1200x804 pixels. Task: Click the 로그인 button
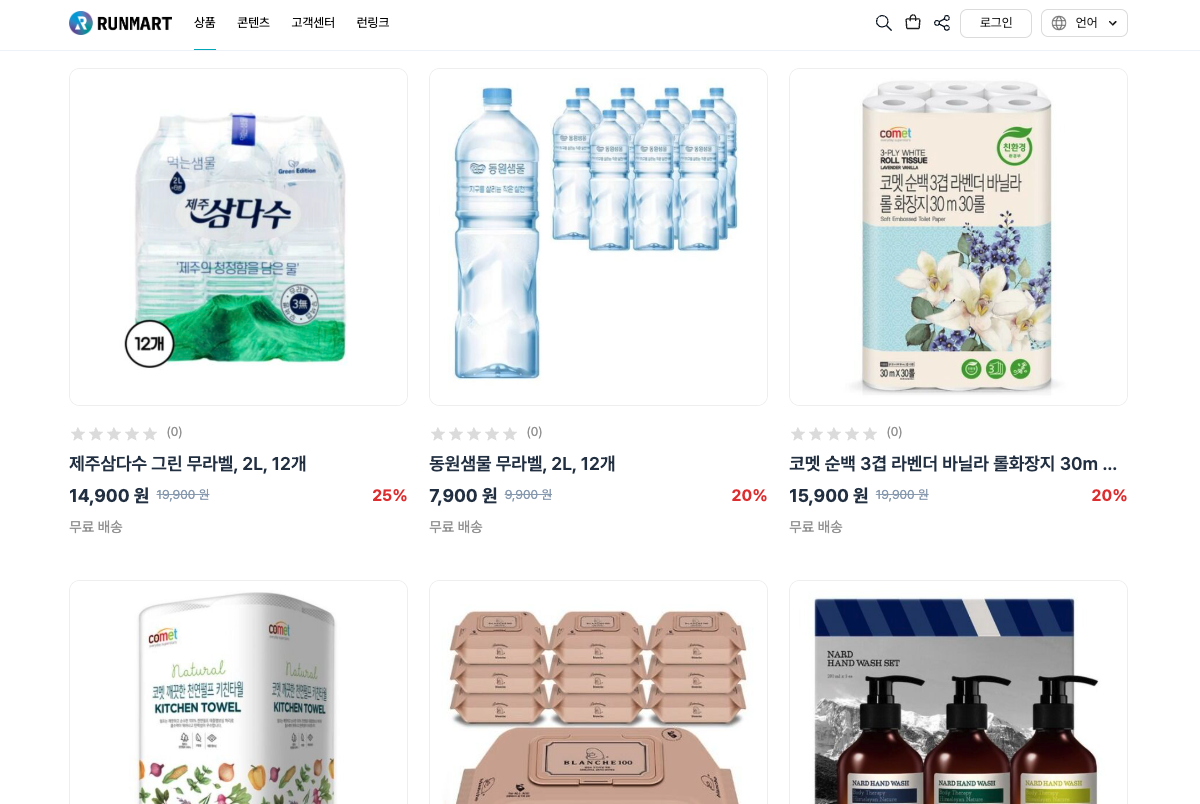[x=996, y=23]
